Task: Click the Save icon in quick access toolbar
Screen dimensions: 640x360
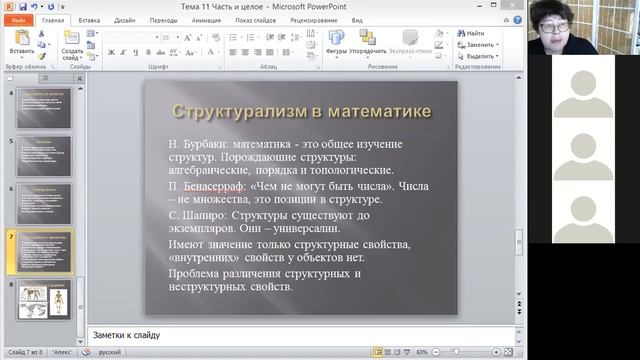Action: tap(23, 7)
